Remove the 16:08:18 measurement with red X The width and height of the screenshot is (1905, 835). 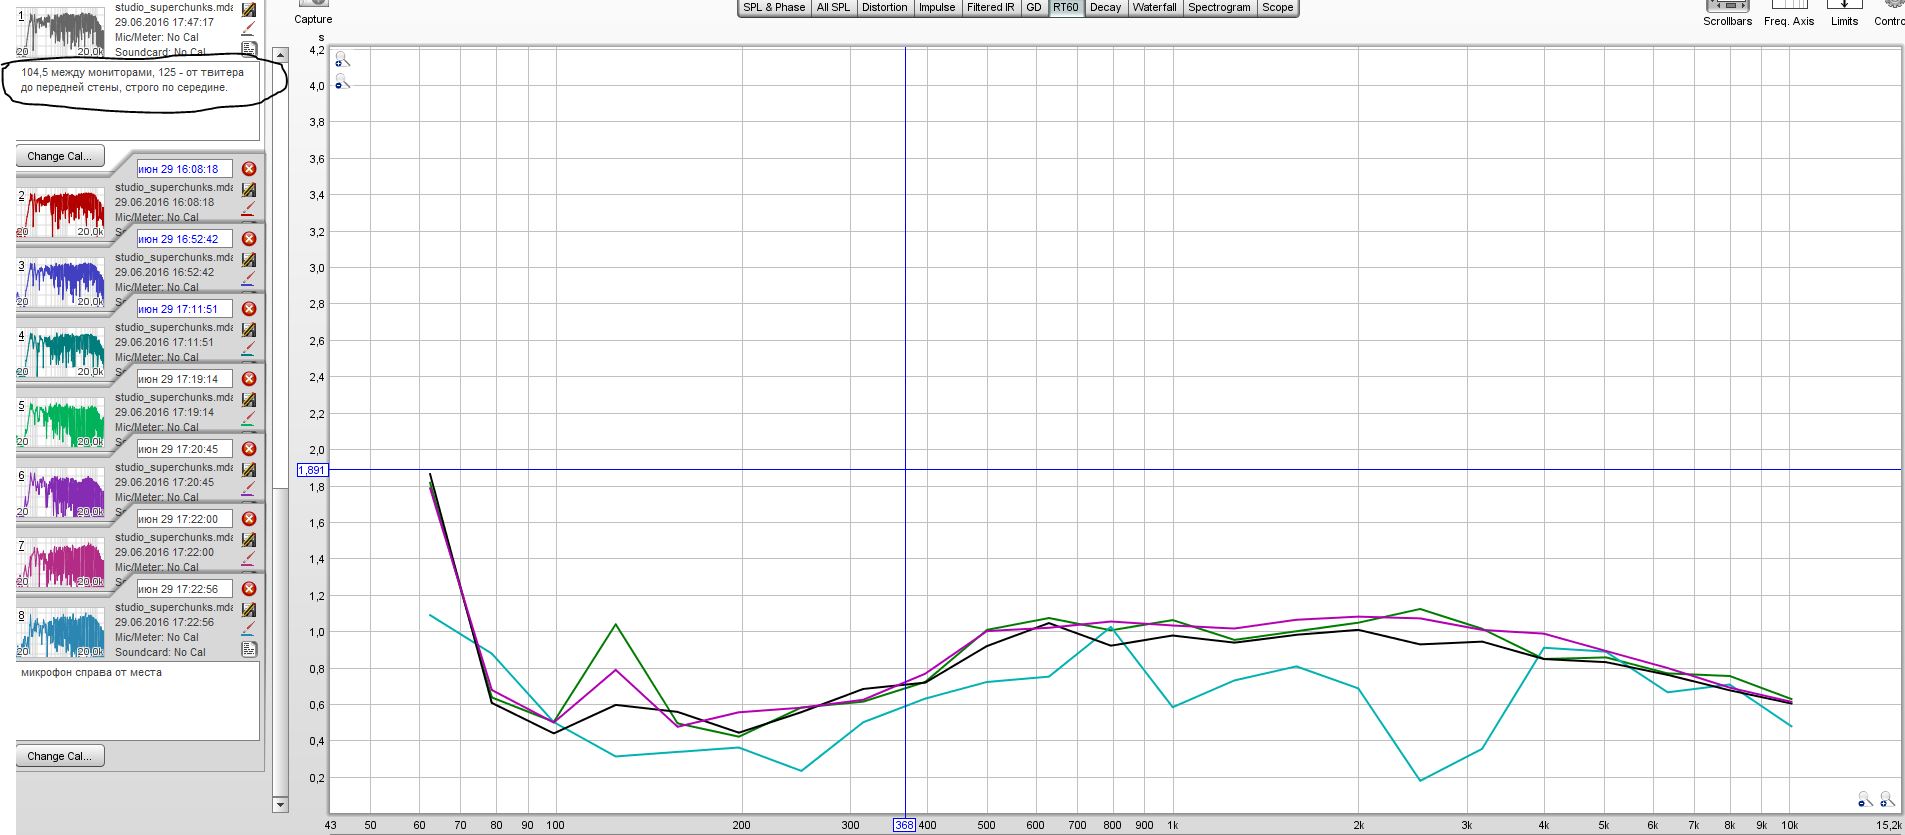[x=249, y=169]
